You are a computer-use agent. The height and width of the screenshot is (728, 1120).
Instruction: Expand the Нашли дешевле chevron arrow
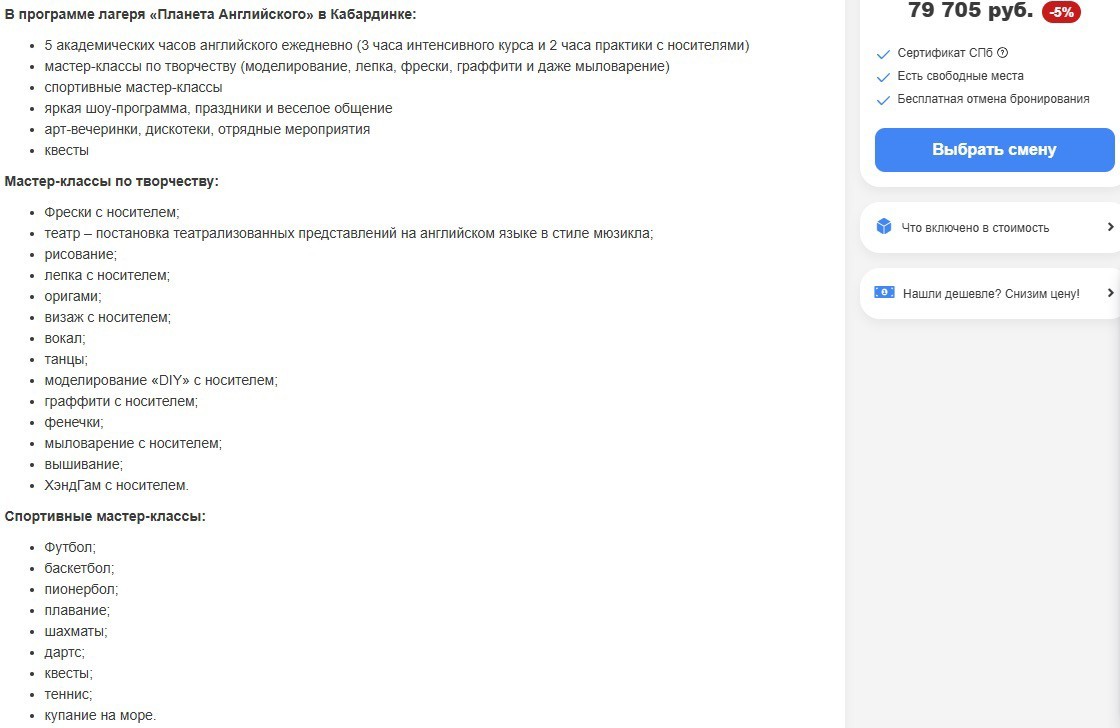tap(1110, 293)
